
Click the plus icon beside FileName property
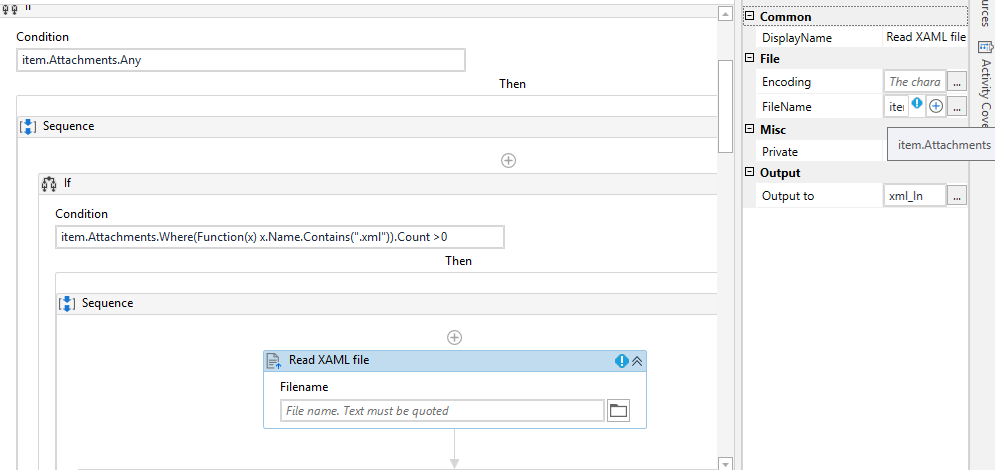coord(936,106)
